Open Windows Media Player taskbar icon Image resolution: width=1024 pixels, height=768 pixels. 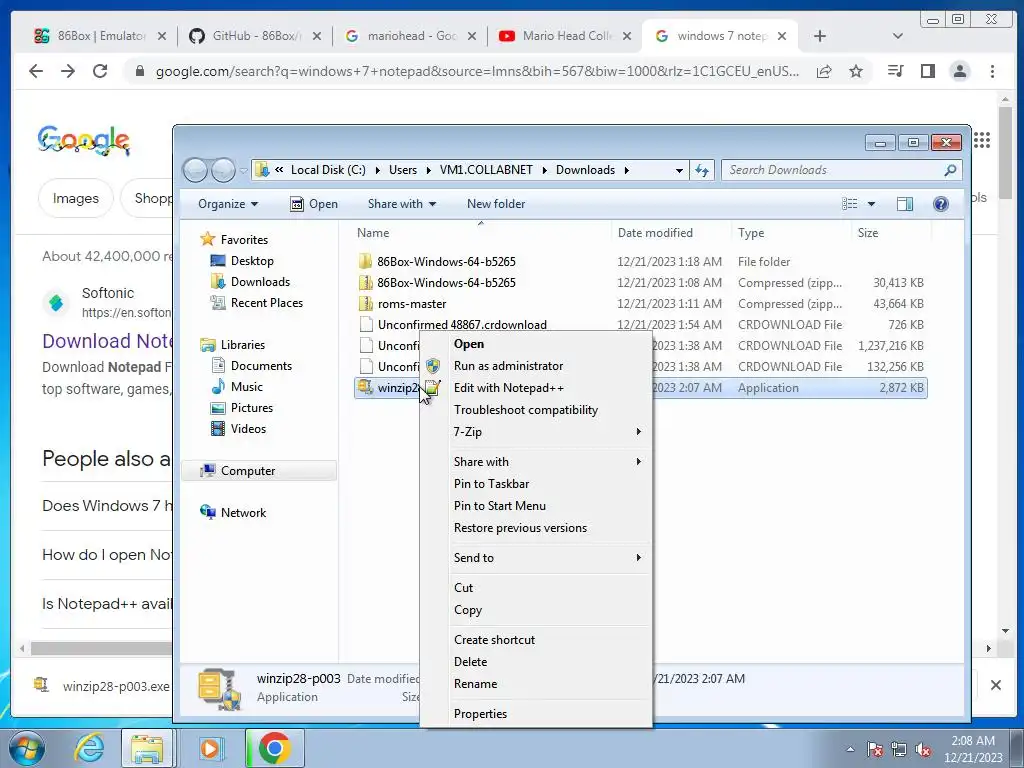point(210,748)
